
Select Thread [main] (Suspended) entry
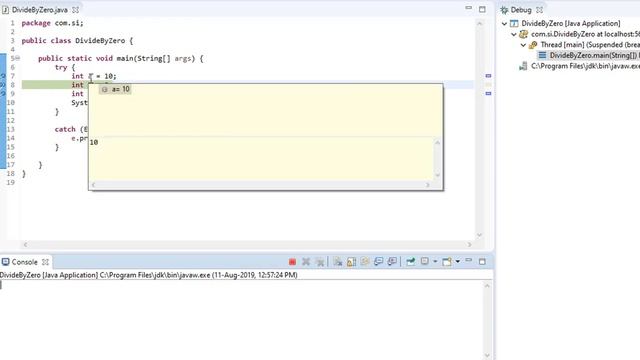590,45
